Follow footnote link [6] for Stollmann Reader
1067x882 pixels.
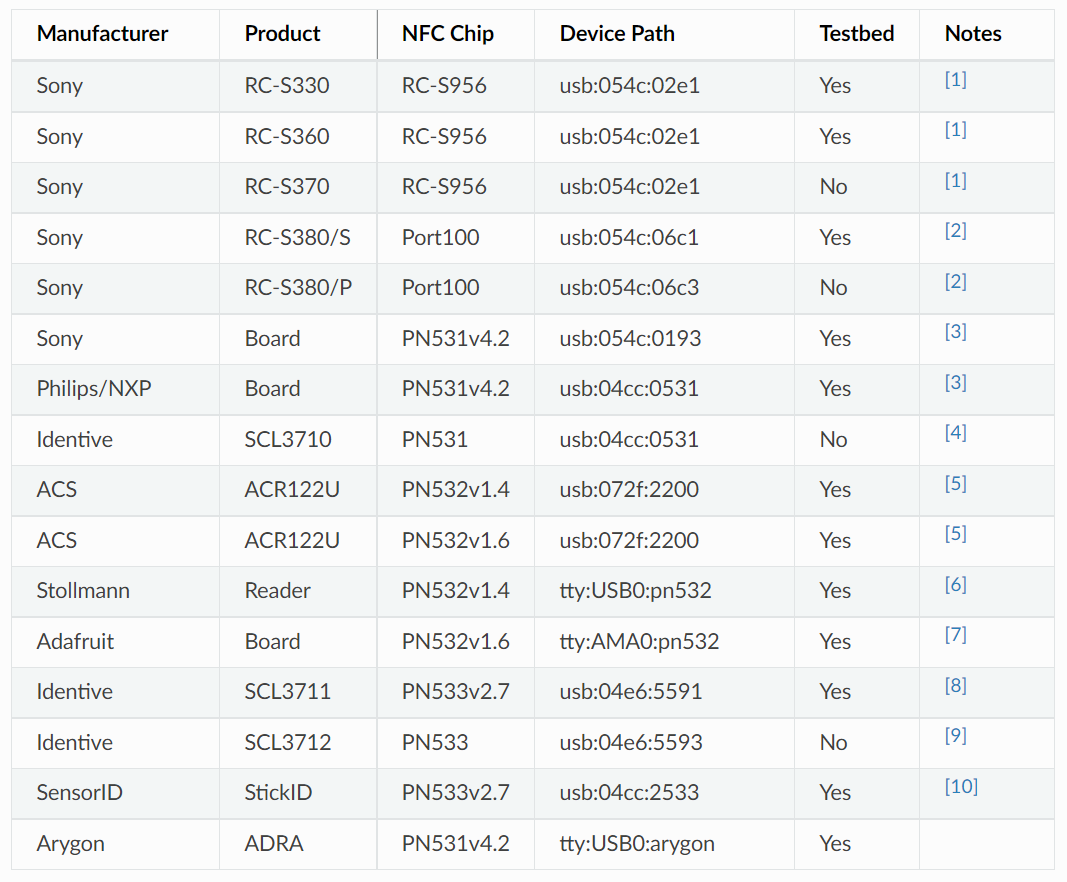pyautogui.click(x=955, y=585)
